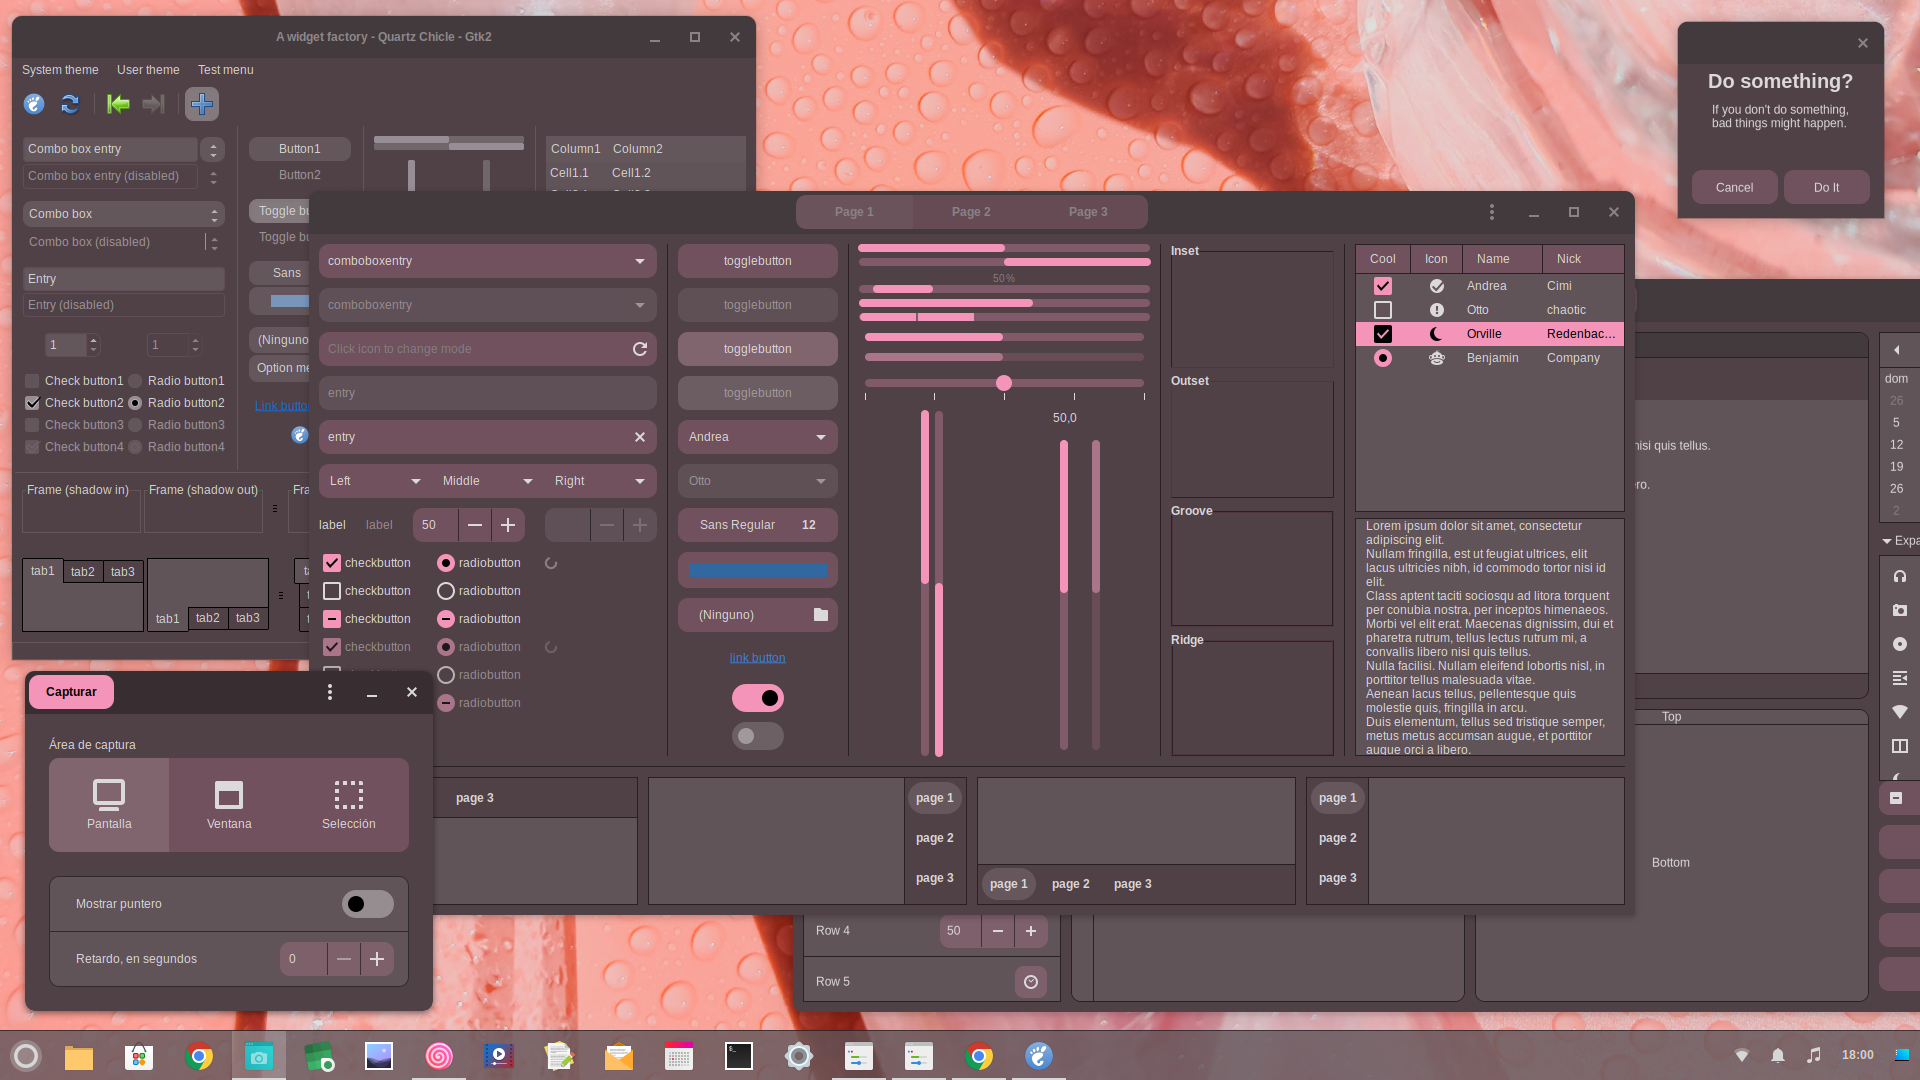1920x1080 pixels.
Task: Collapse the 'Expa...' expander in the right panel
Action: [1887, 541]
